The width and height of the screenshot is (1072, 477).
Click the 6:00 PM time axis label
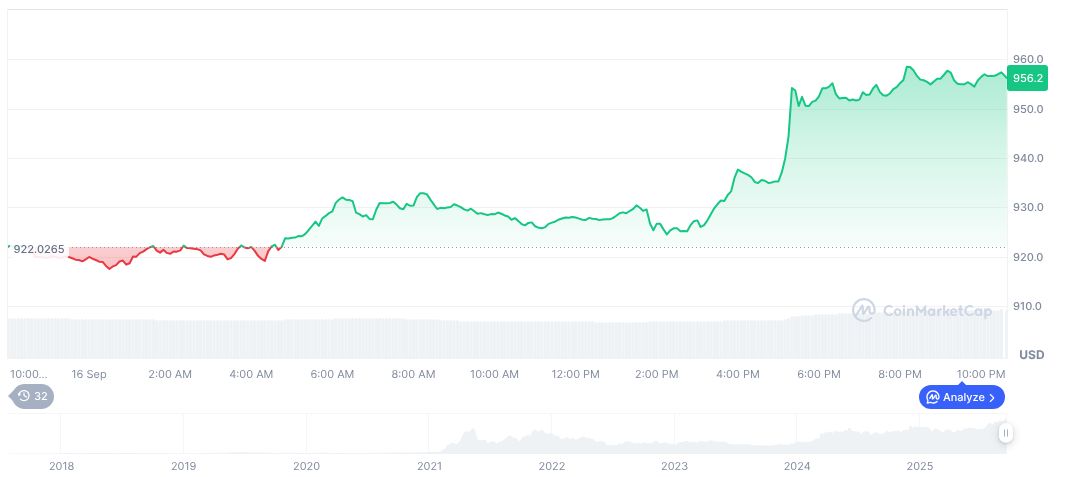pos(818,374)
